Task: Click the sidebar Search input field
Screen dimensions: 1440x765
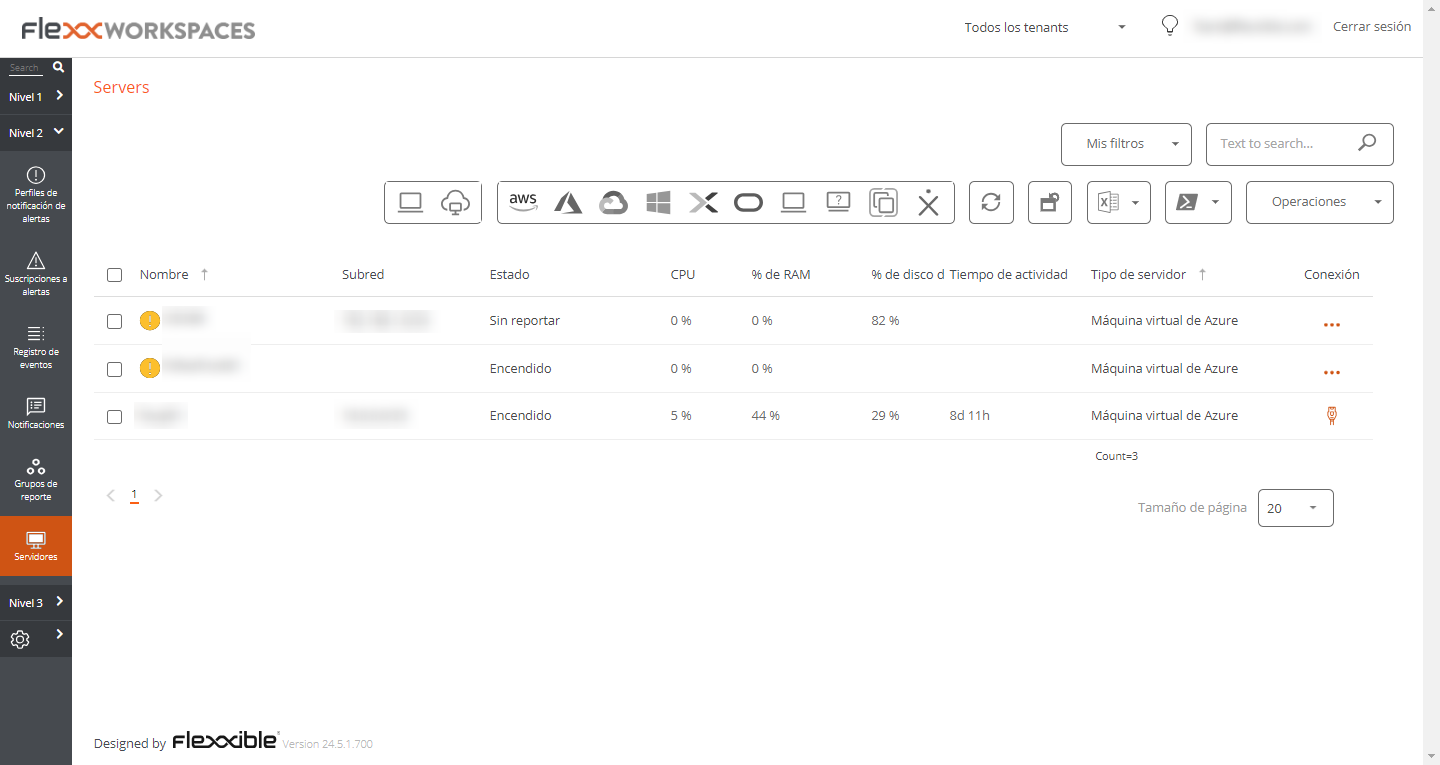Action: tap(25, 68)
